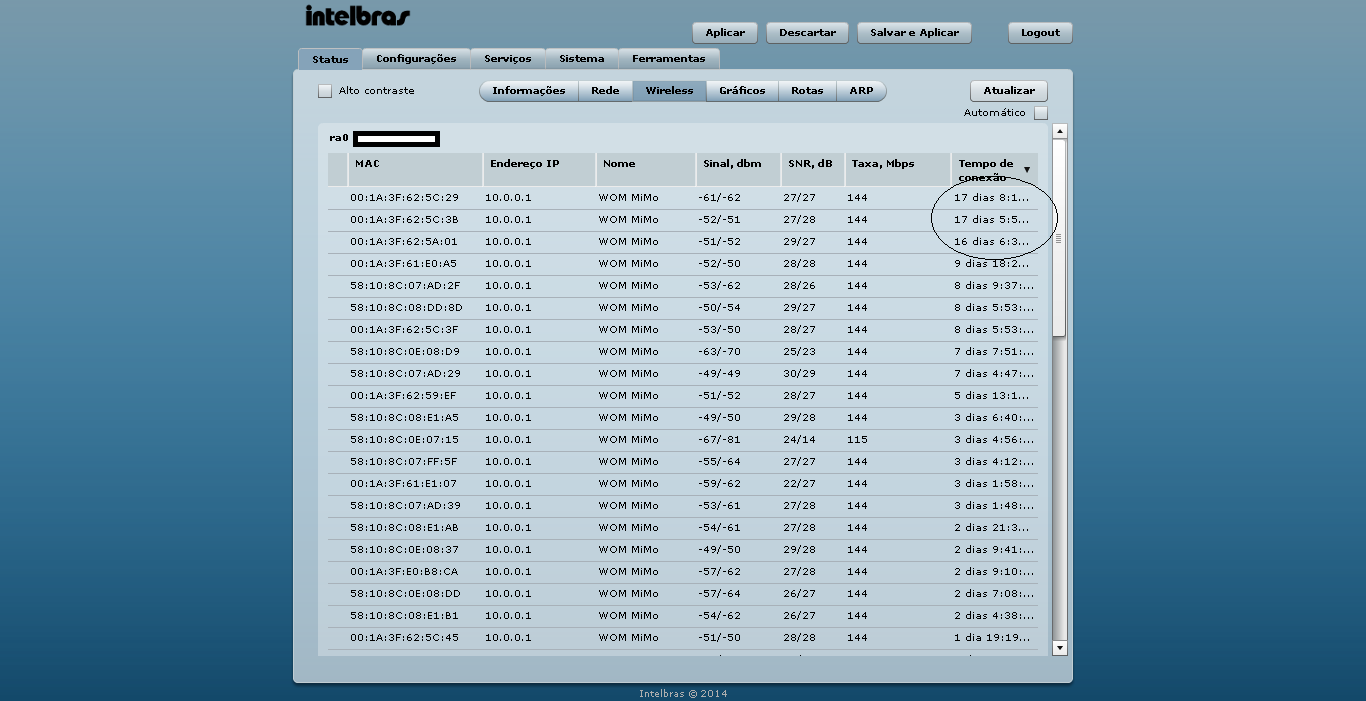Click signal value -63/-70
This screenshot has height=701, width=1366.
[719, 352]
